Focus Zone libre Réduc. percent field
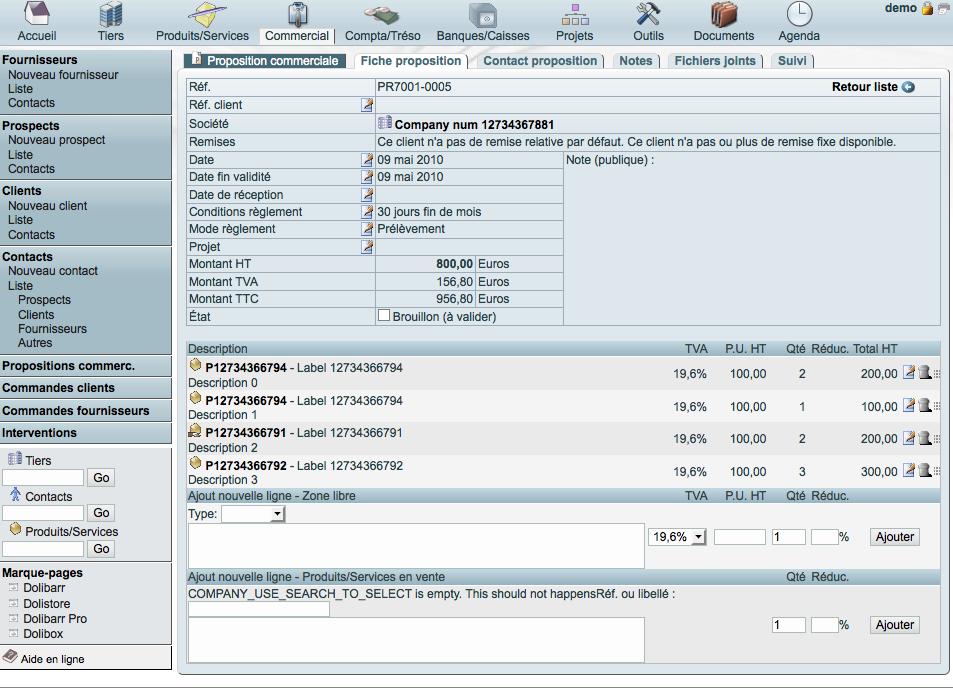953x688 pixels. (x=825, y=537)
